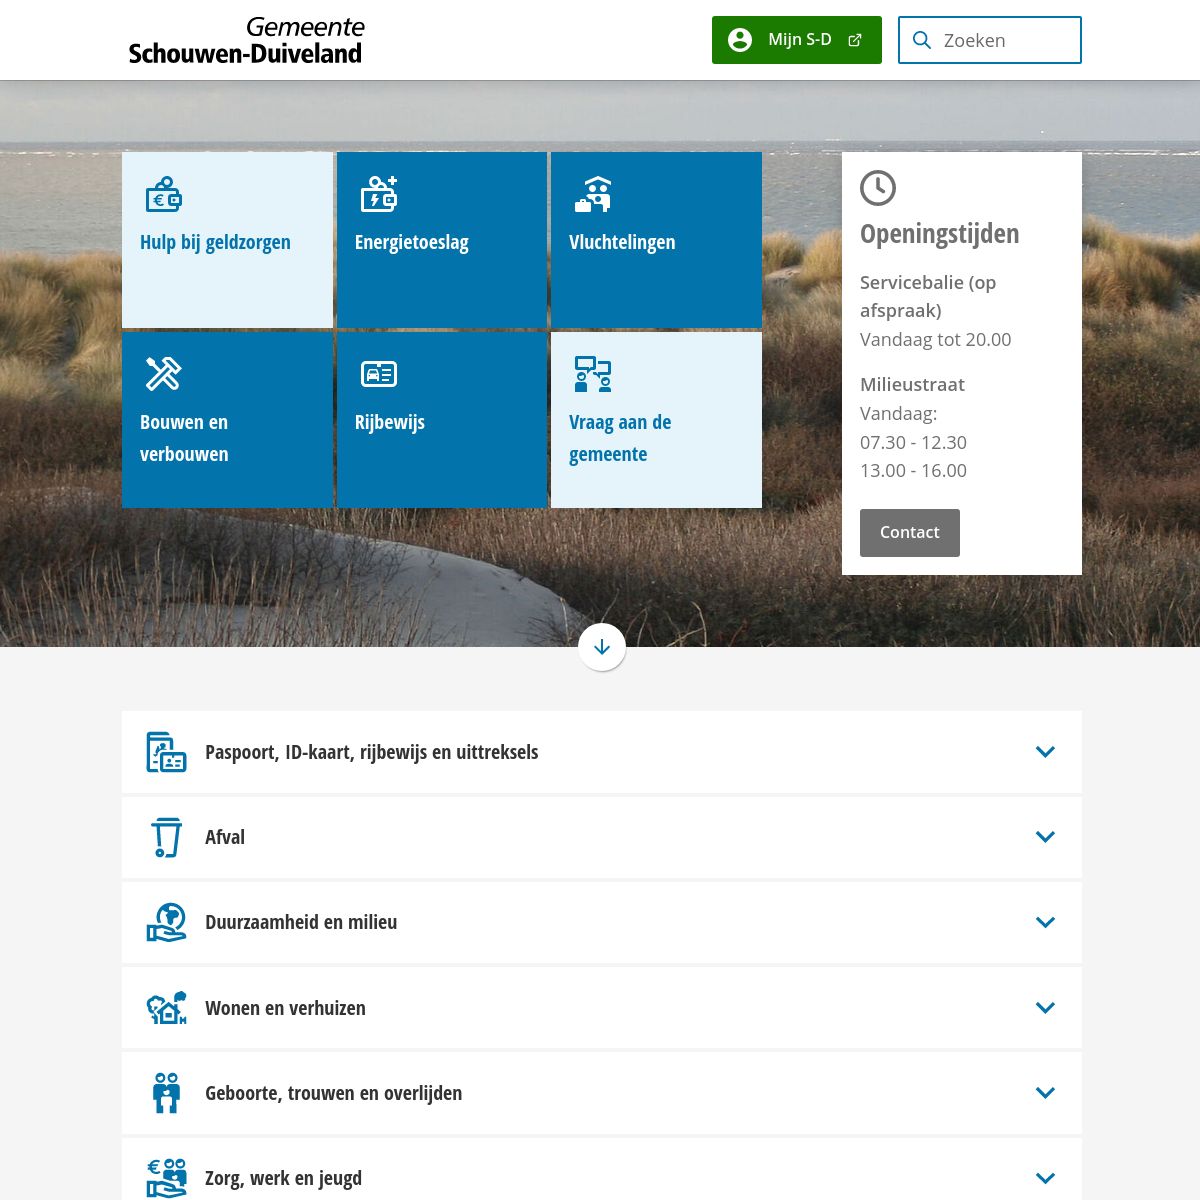Expand Geboorte, trouwen en overlijden
Screen dimensions: 1200x1200
click(602, 1093)
